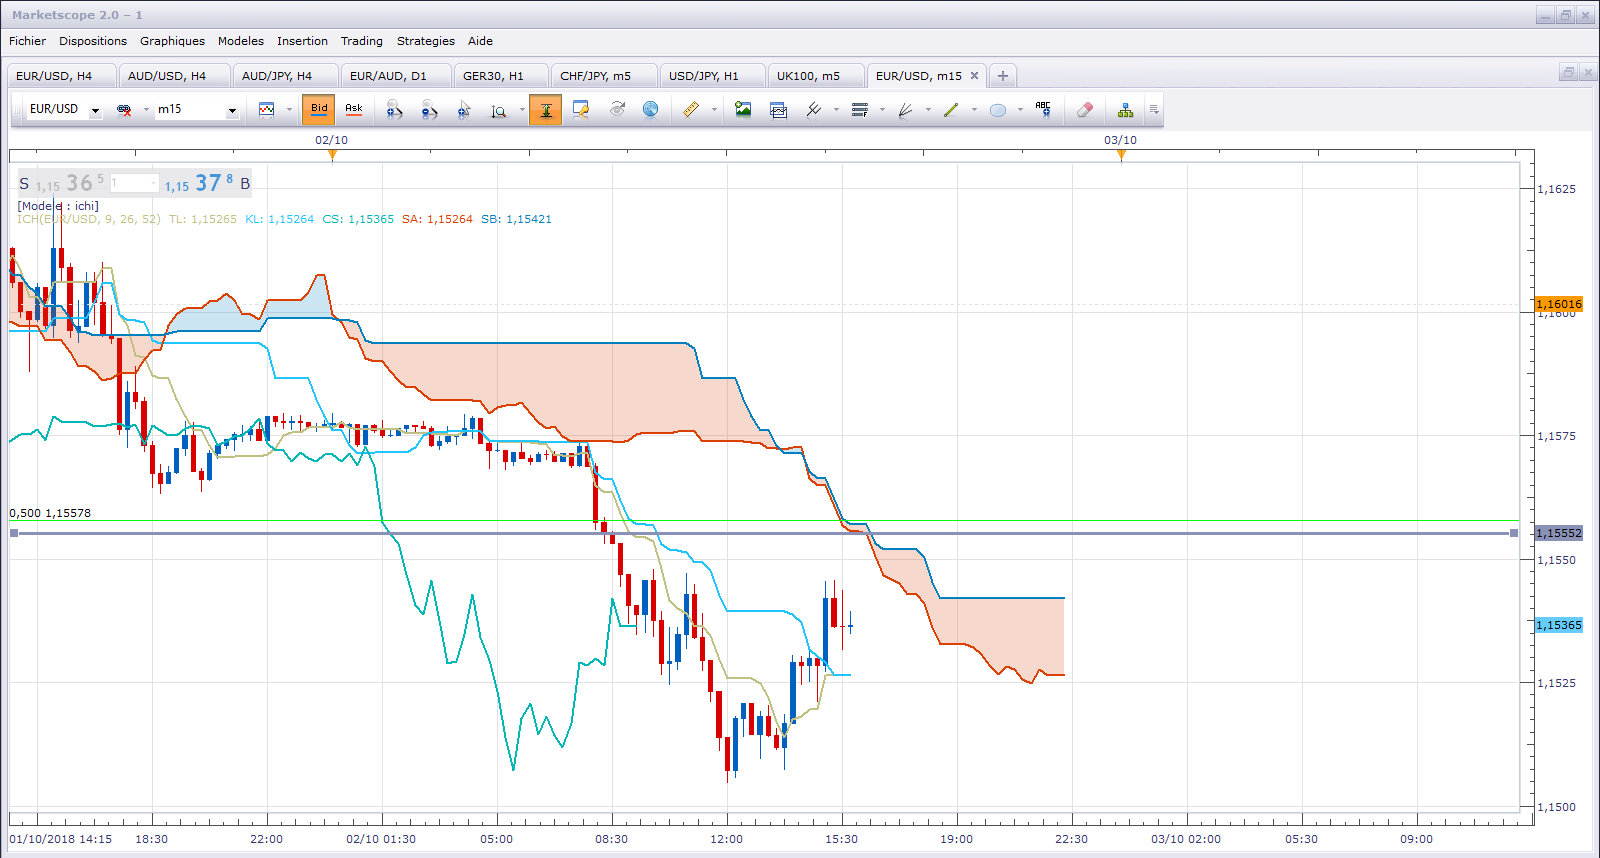Viewport: 1600px width, 858px height.
Task: Select the ruler measurement tool
Action: [x=691, y=110]
